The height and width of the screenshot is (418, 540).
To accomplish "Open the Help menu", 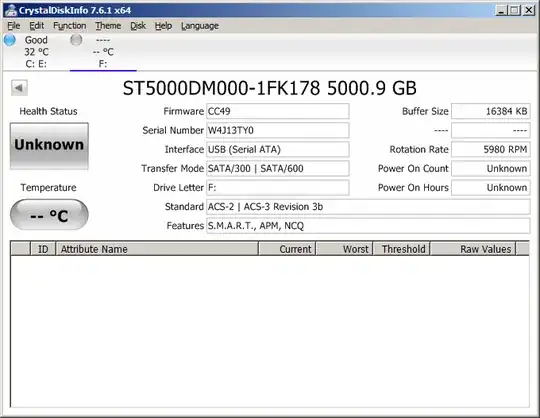I will (x=163, y=26).
